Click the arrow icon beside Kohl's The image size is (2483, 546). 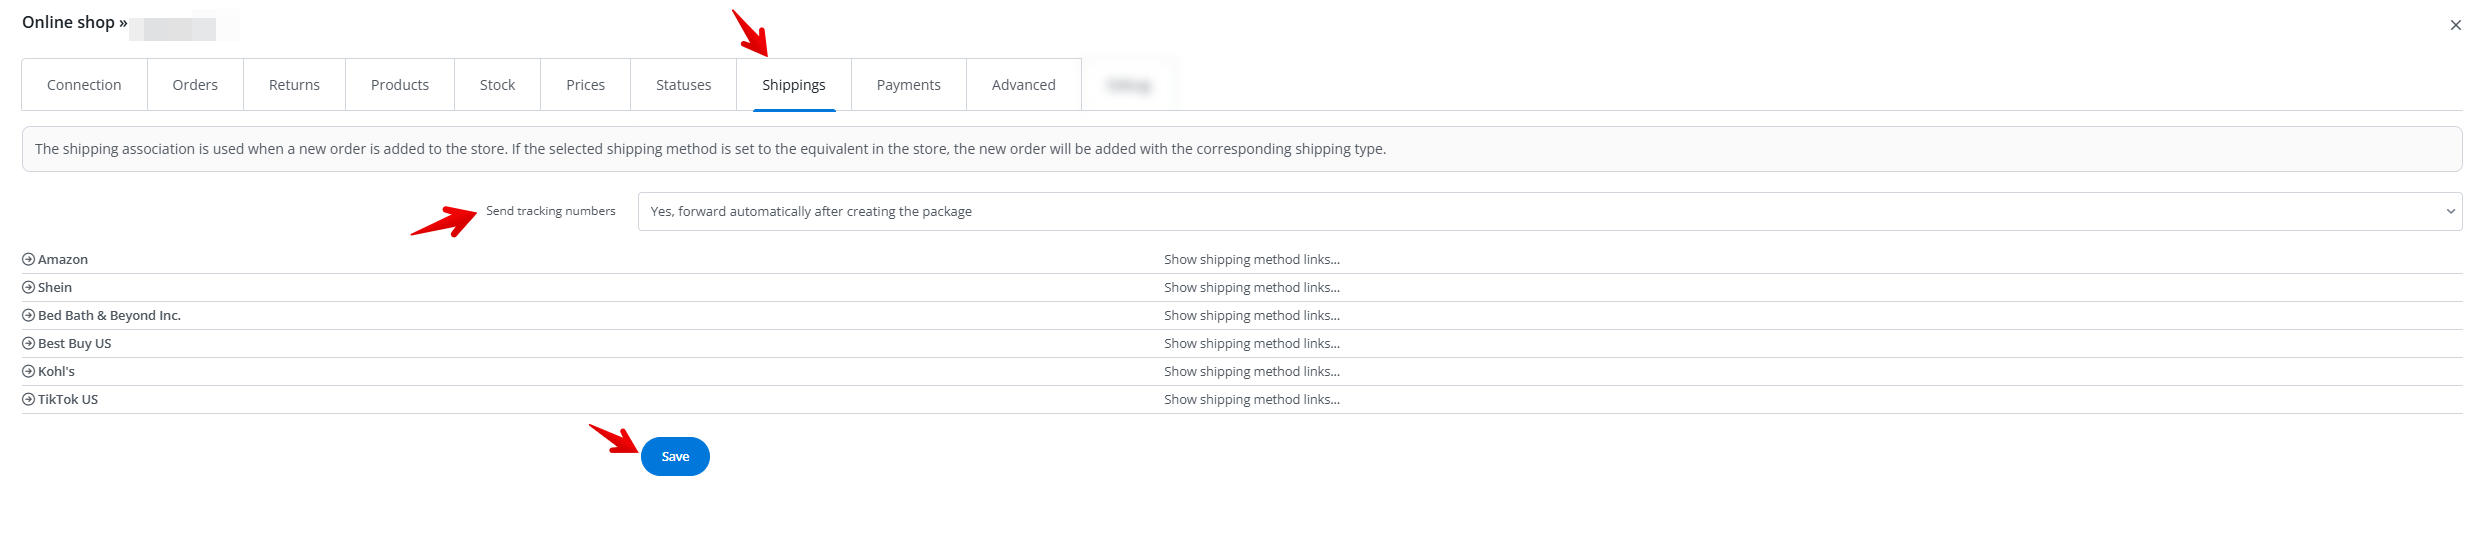click(28, 371)
